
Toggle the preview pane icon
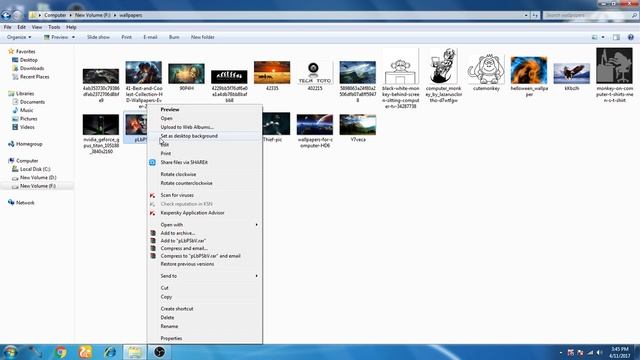point(616,37)
